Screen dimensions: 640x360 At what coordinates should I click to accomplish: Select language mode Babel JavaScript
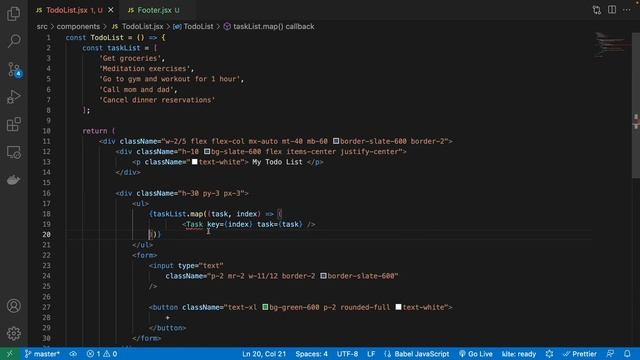(x=417, y=354)
